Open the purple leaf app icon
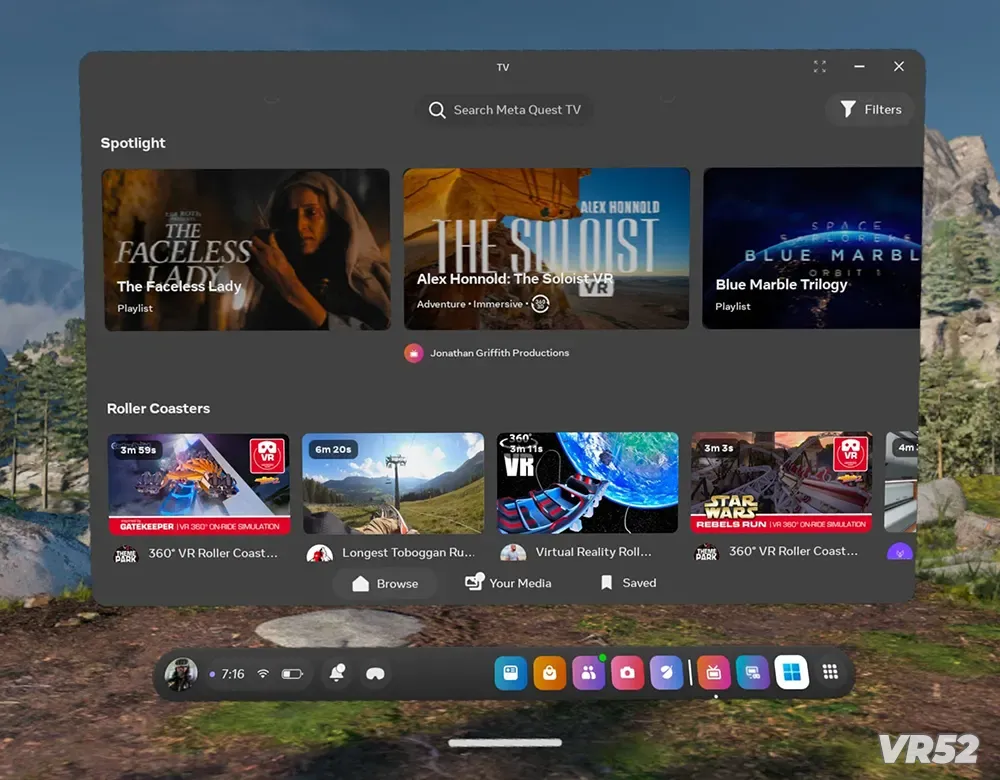This screenshot has width=1000, height=780. coord(666,673)
